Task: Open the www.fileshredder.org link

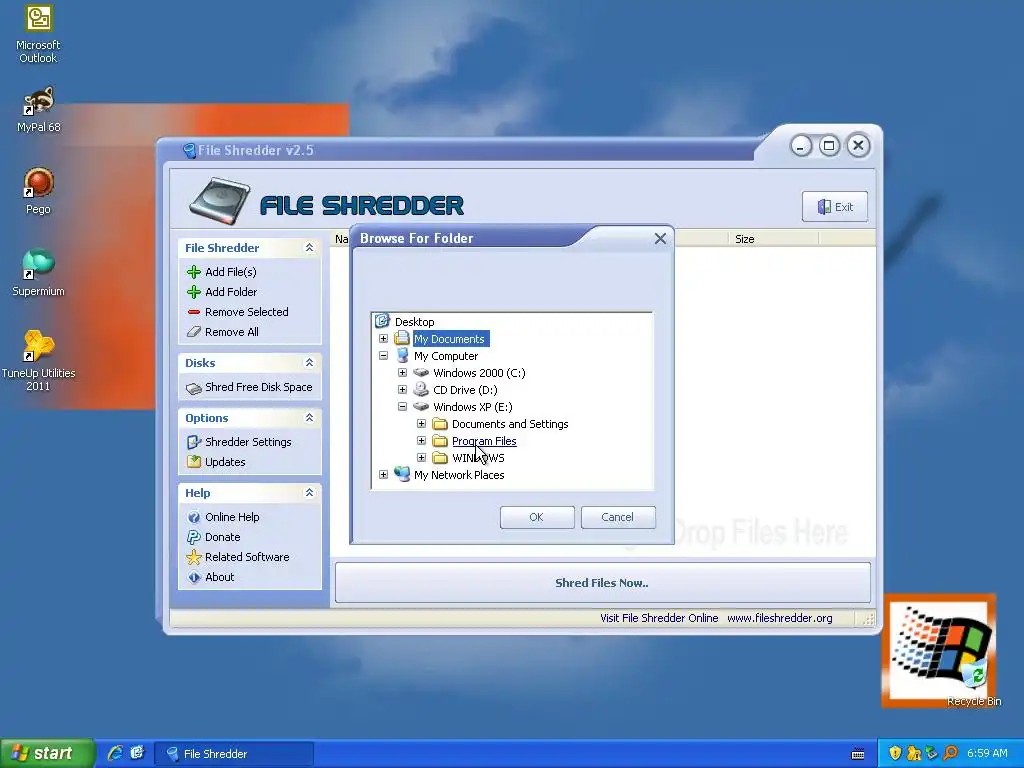Action: tap(780, 618)
